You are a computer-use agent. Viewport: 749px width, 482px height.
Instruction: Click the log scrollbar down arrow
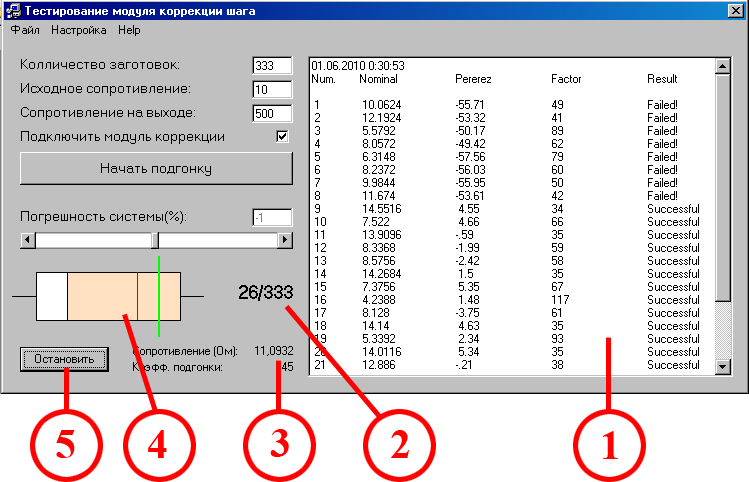click(x=723, y=367)
